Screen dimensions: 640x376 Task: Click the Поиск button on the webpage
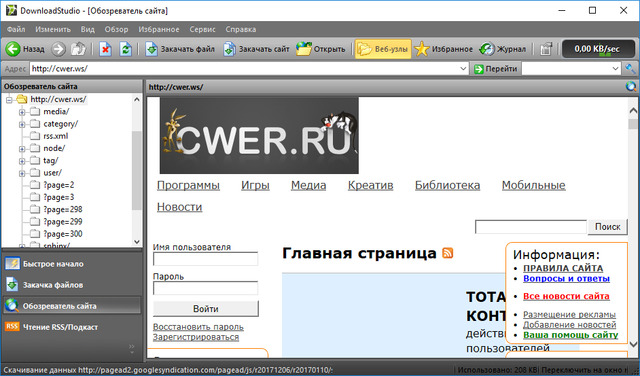(x=607, y=227)
